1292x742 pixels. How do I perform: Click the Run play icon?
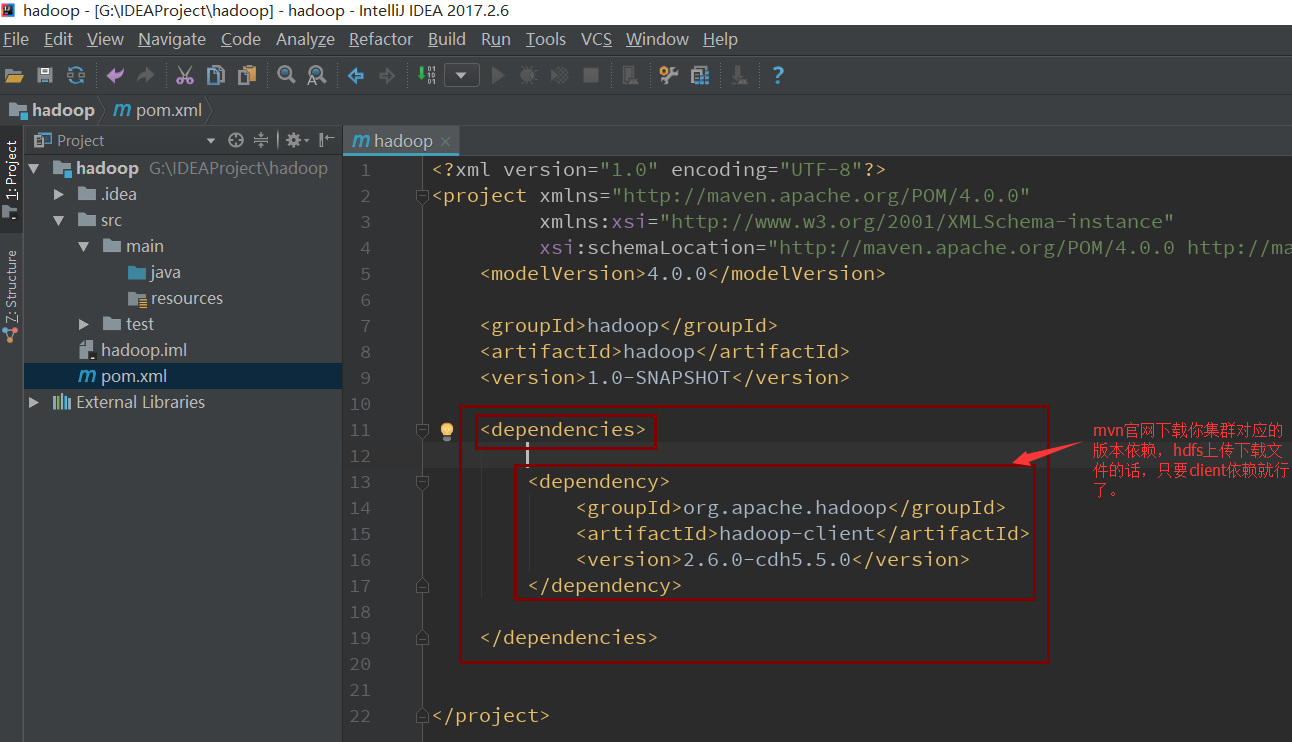(499, 75)
